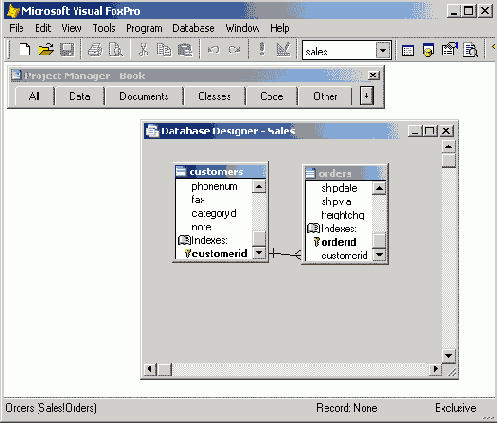497x423 pixels.
Task: Click the Cut scissors icon
Action: pyautogui.click(x=144, y=50)
